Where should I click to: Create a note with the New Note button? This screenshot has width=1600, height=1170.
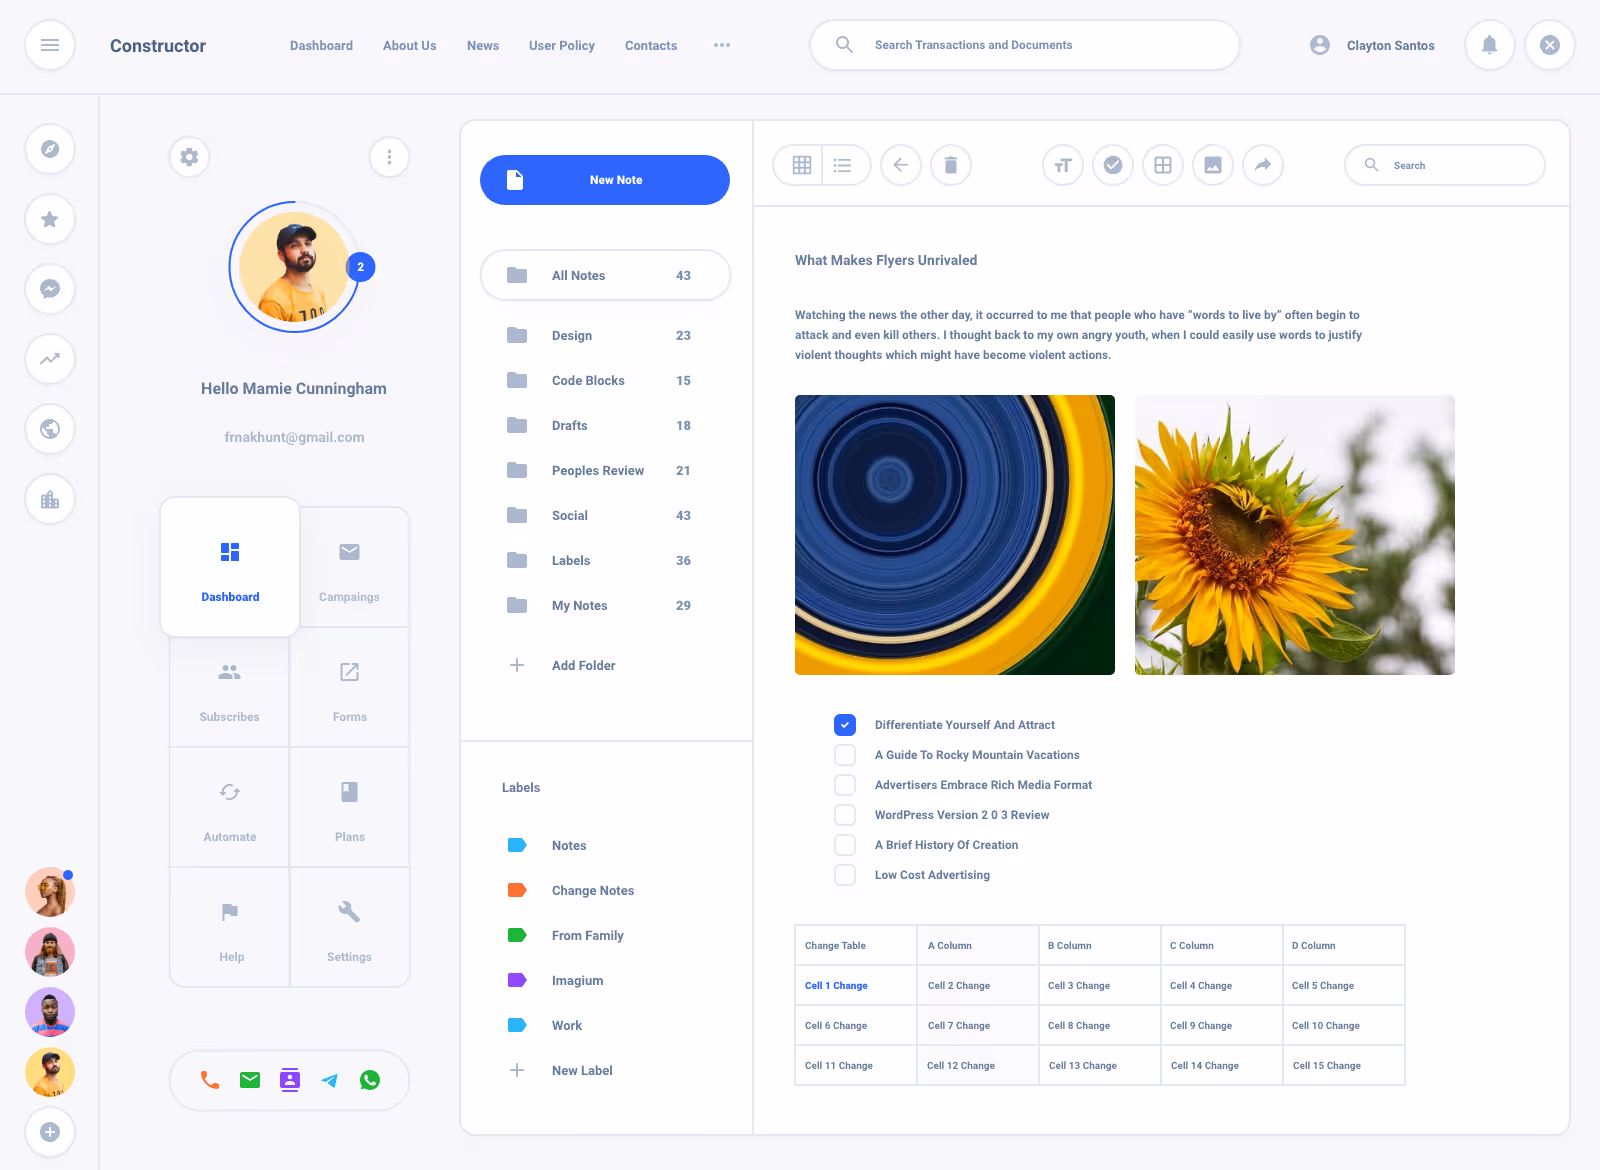point(604,180)
